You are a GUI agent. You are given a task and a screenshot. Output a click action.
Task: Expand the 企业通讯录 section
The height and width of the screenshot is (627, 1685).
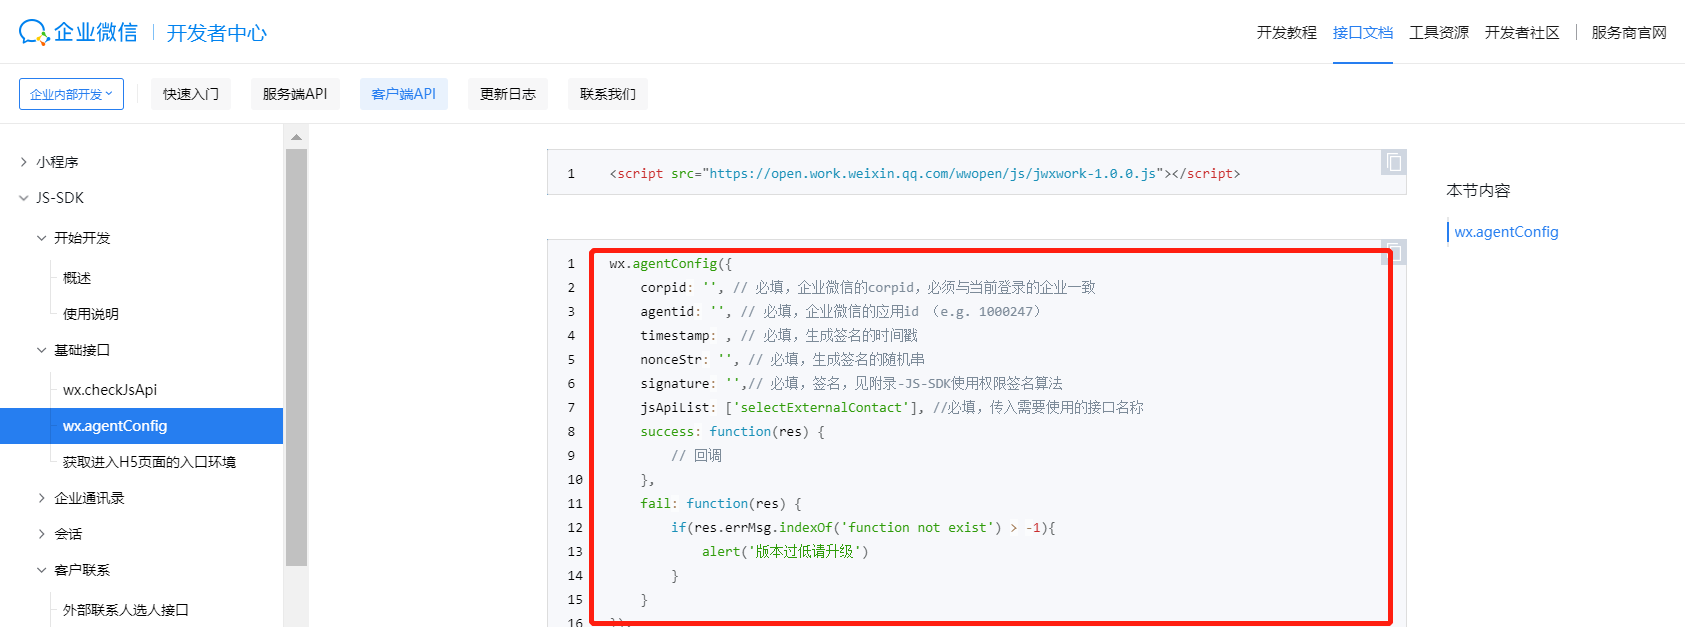(42, 498)
